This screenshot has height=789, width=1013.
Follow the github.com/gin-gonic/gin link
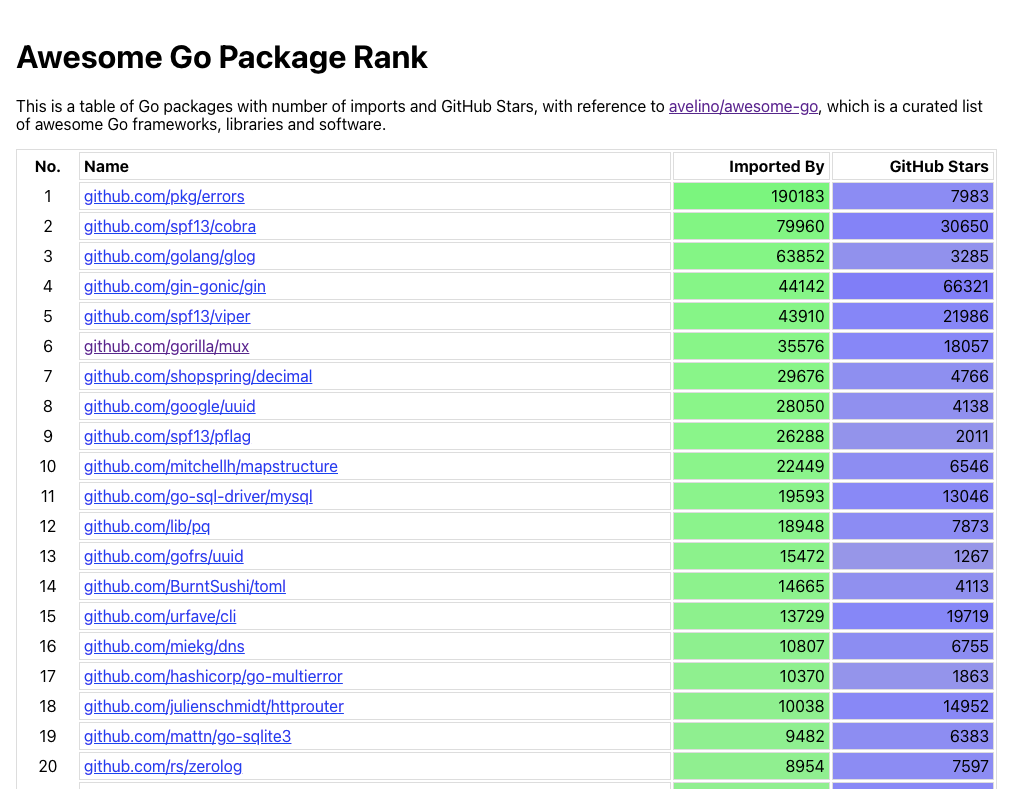[x=174, y=286]
